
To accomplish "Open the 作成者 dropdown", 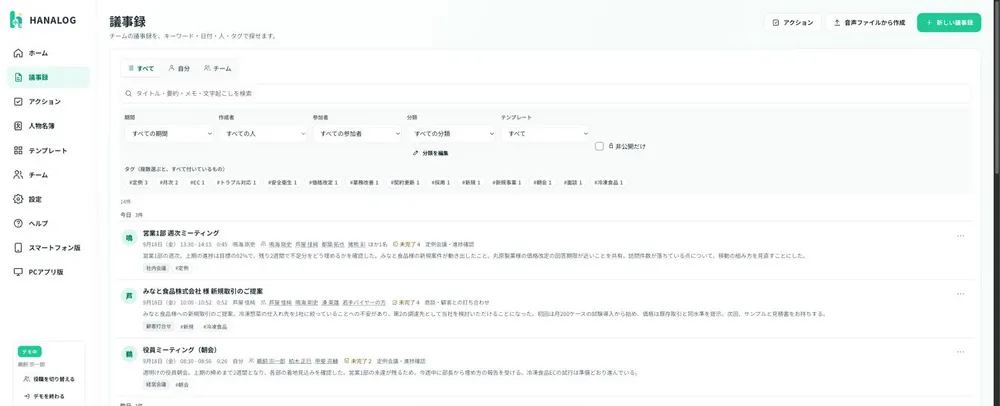I will (x=263, y=134).
